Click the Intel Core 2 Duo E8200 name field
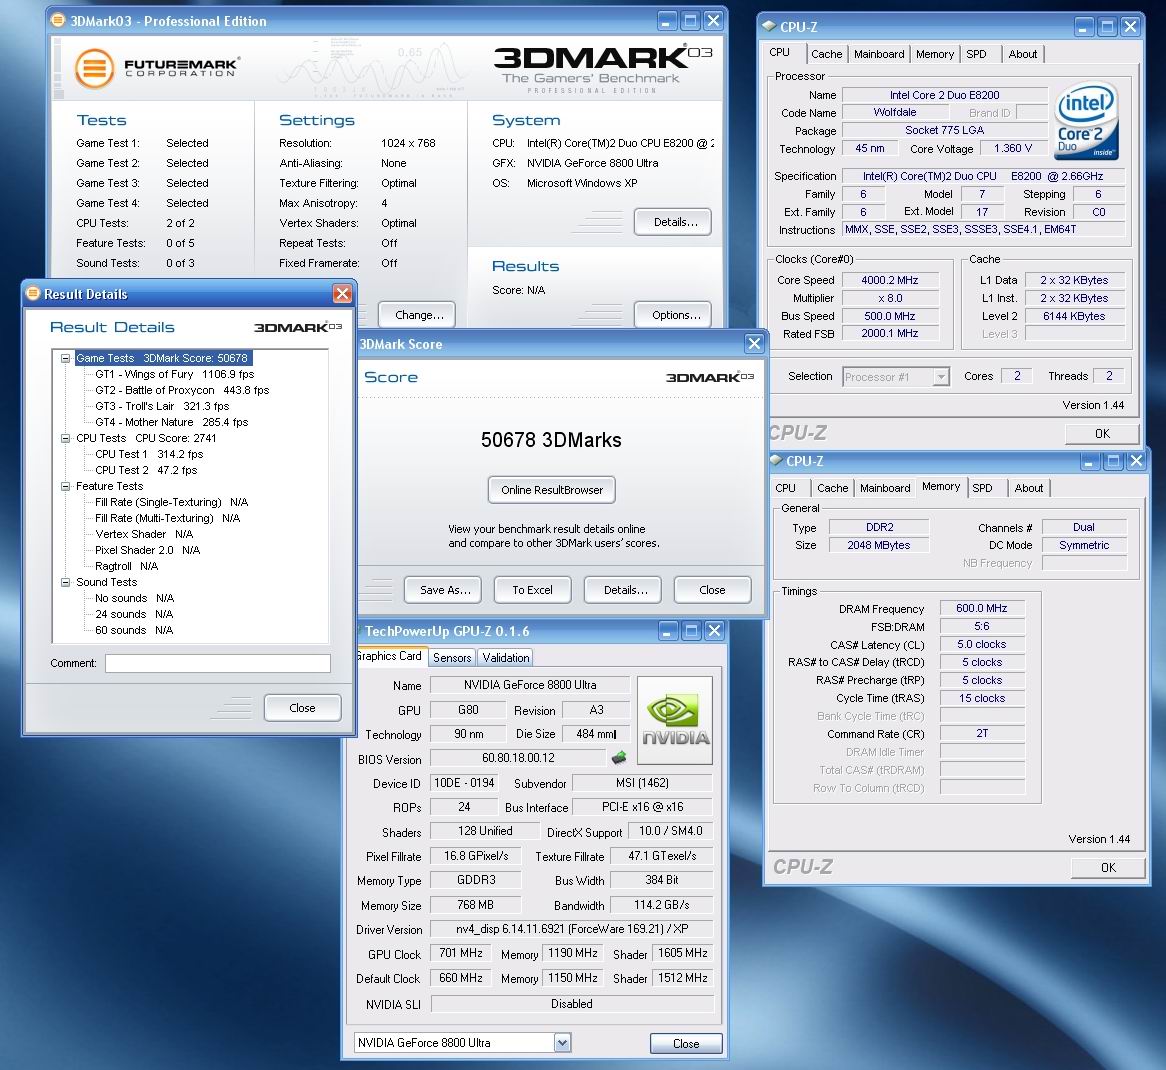Viewport: 1166px width, 1070px height. [x=944, y=94]
